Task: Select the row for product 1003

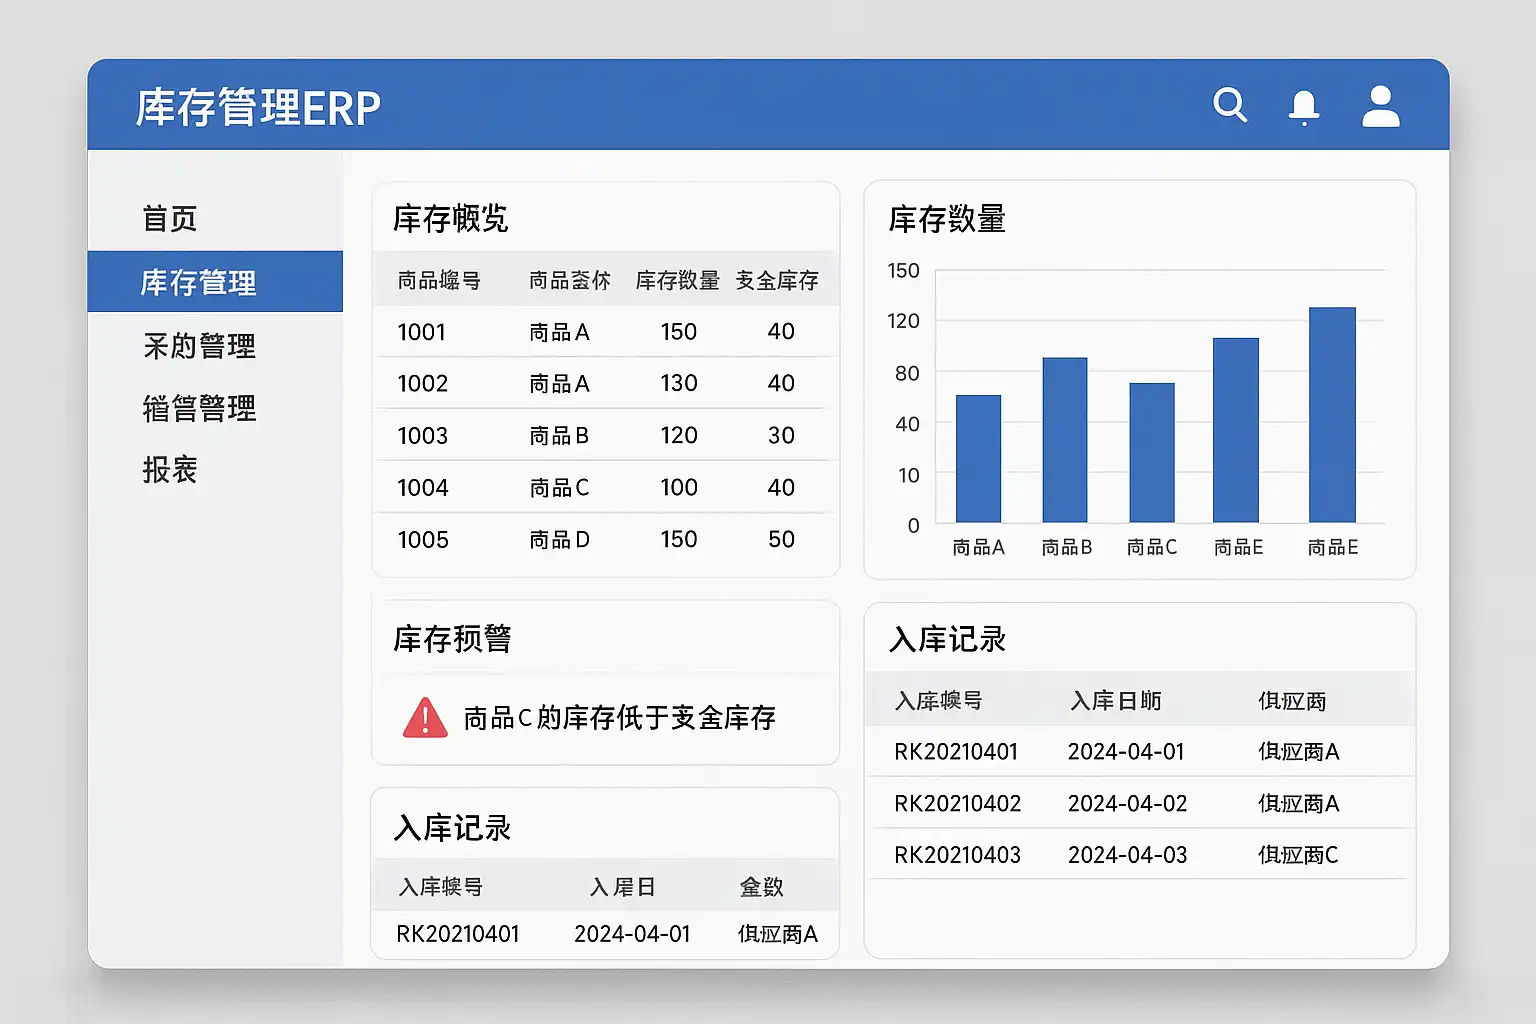Action: pyautogui.click(x=604, y=436)
